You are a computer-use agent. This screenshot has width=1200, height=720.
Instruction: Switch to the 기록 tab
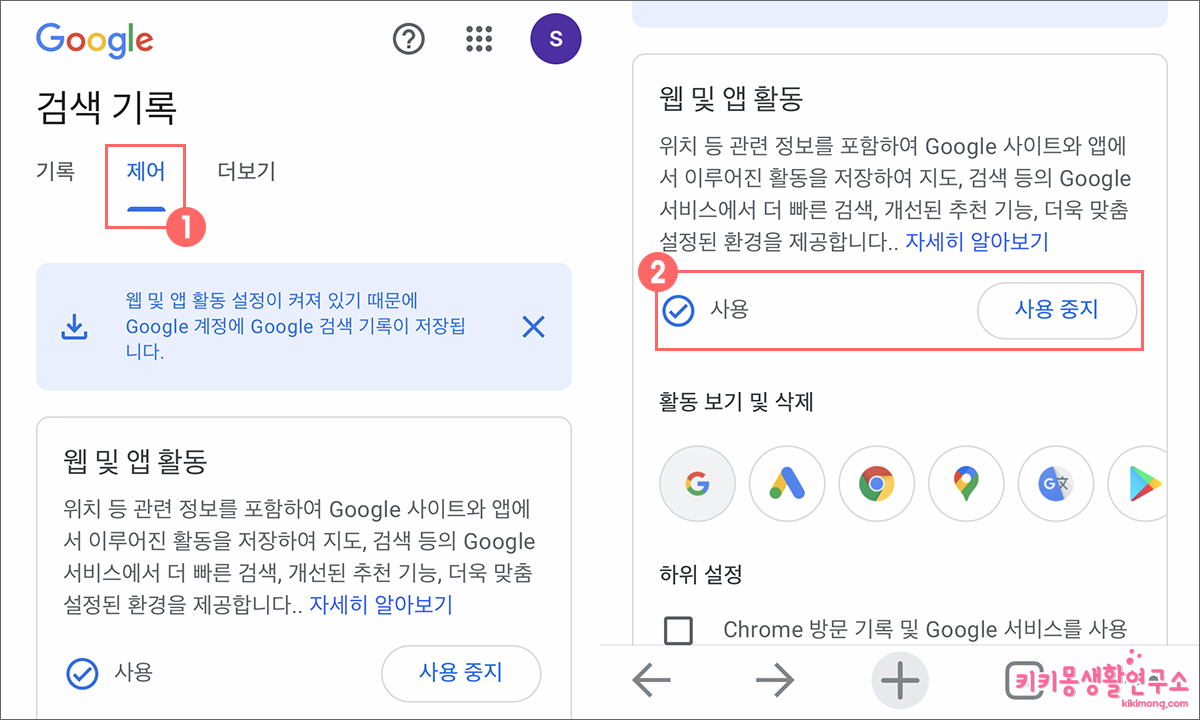point(56,170)
